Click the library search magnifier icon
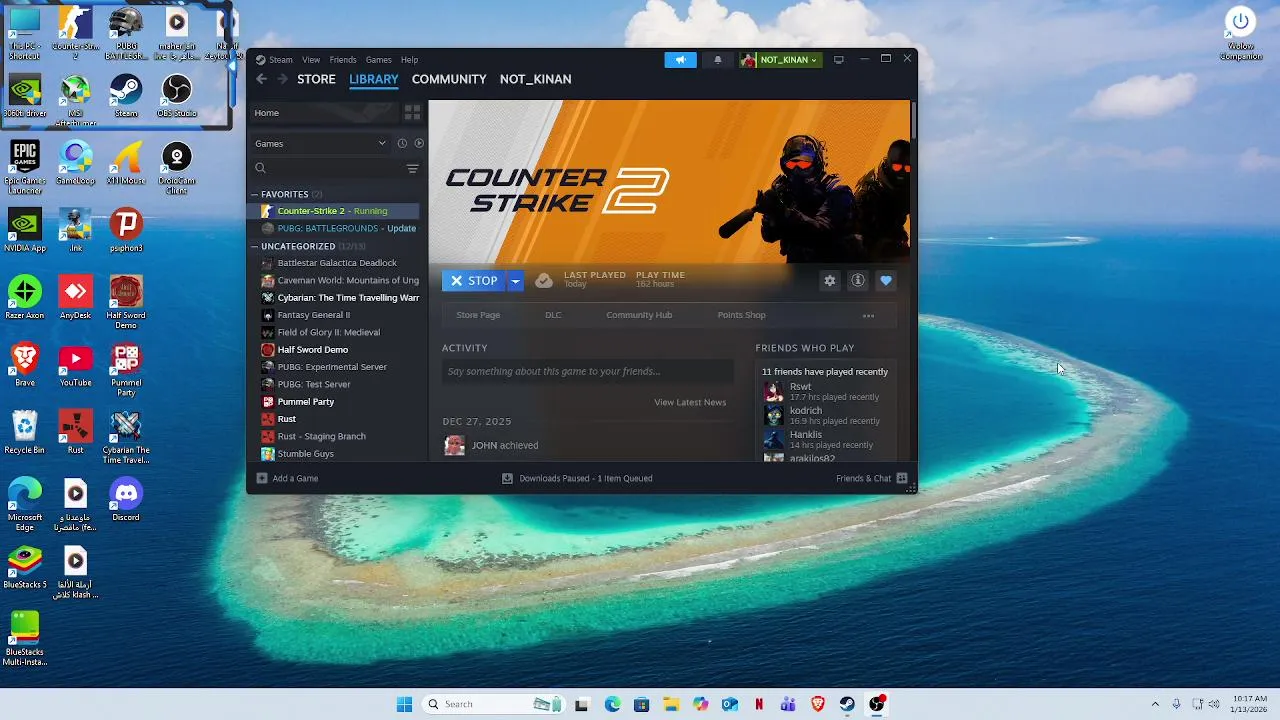 (x=261, y=169)
